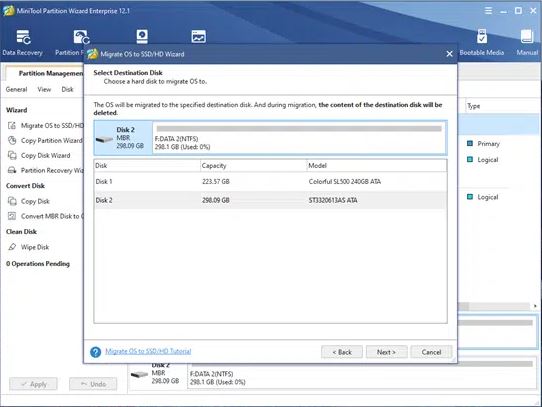The width and height of the screenshot is (542, 407).
Task: Click the Model column header
Action: point(377,166)
